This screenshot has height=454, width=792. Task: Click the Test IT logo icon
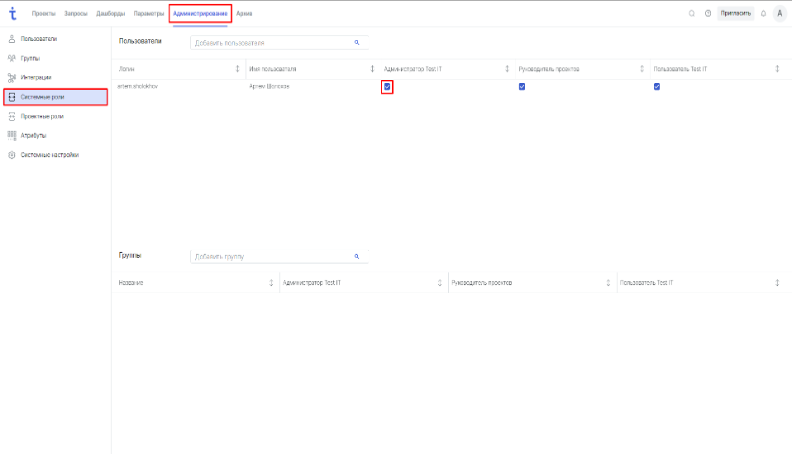click(x=13, y=14)
